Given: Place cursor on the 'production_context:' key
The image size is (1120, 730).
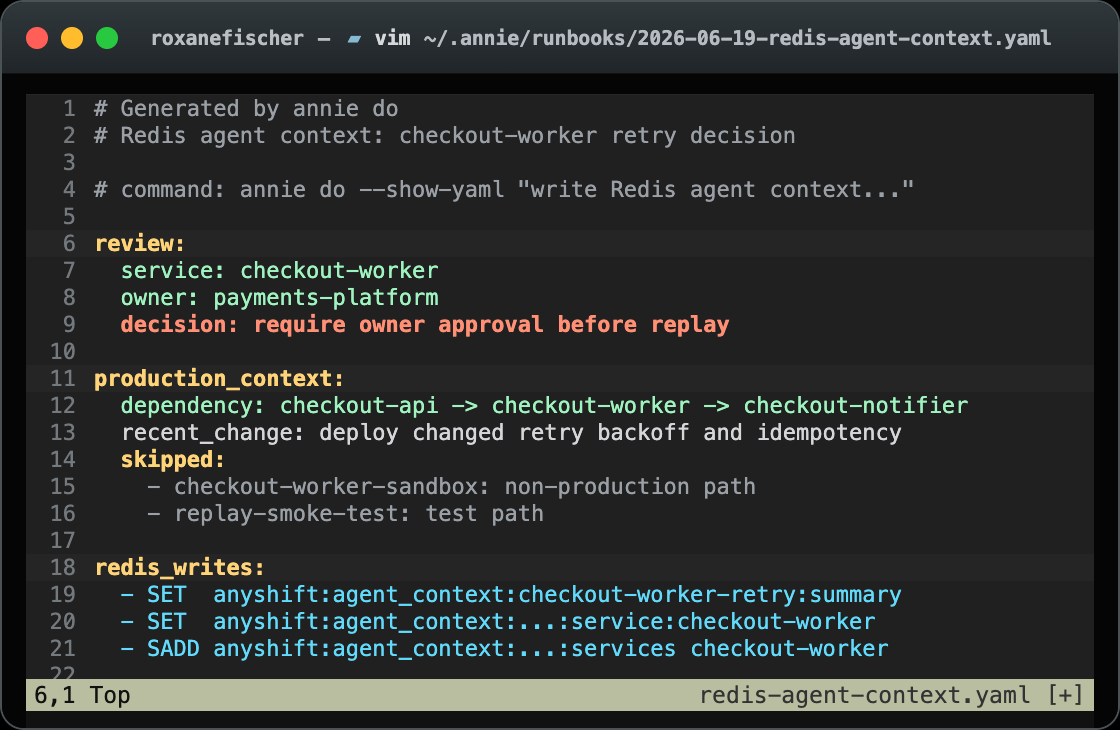Looking at the screenshot, I should [219, 379].
